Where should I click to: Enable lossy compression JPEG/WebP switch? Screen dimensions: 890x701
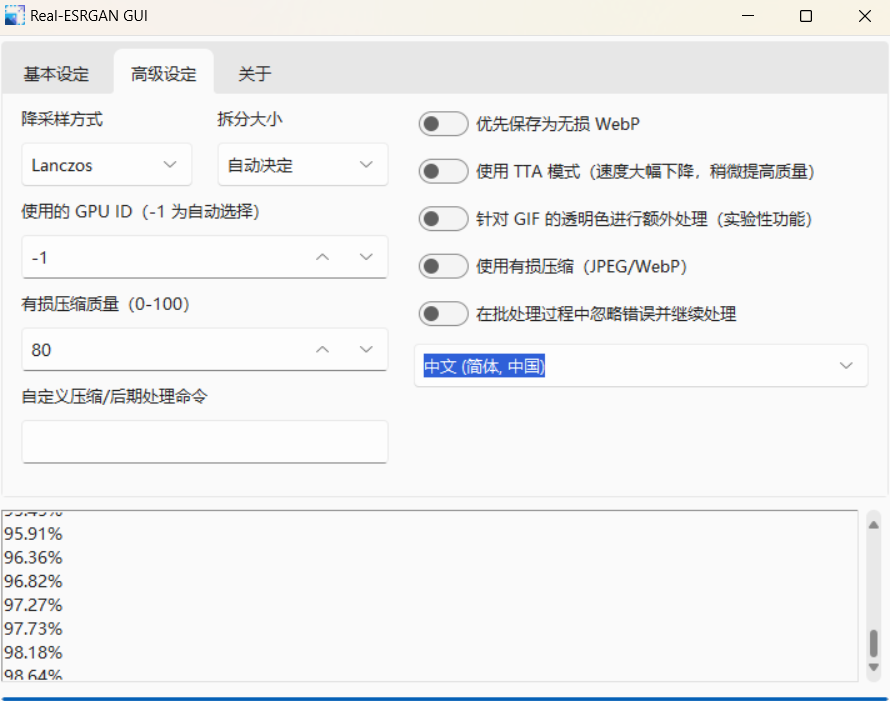(443, 266)
